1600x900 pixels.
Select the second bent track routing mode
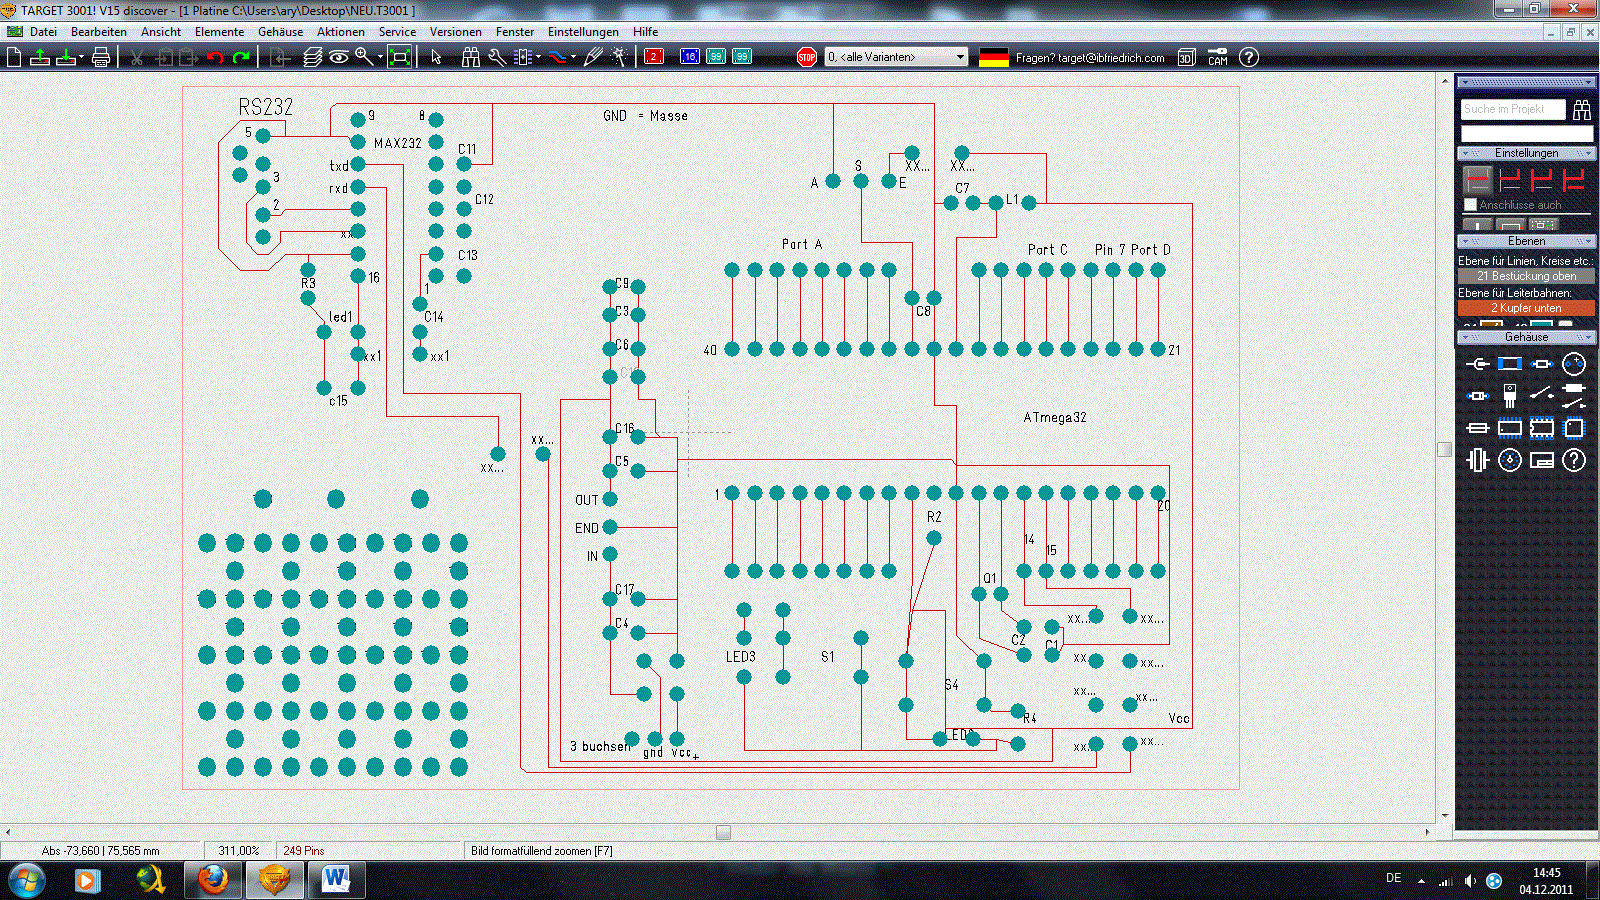[1510, 180]
